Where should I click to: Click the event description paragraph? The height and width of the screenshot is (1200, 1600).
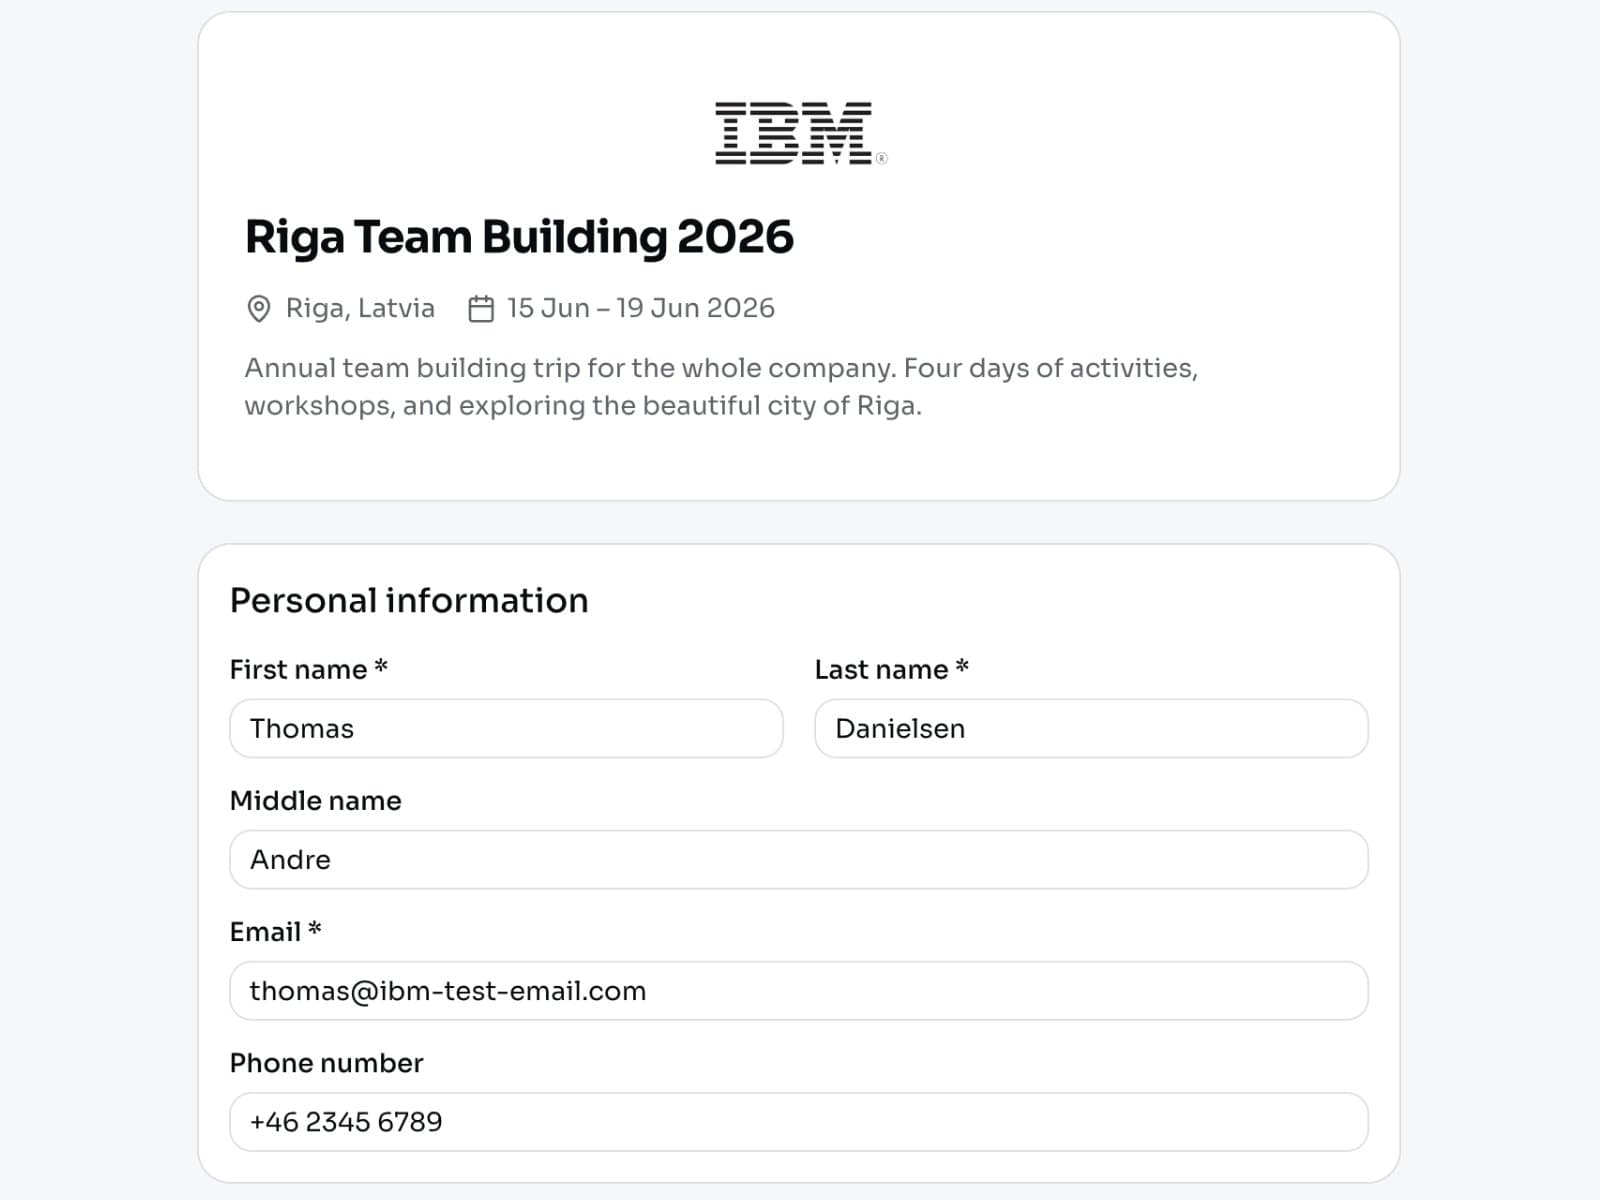tap(720, 387)
